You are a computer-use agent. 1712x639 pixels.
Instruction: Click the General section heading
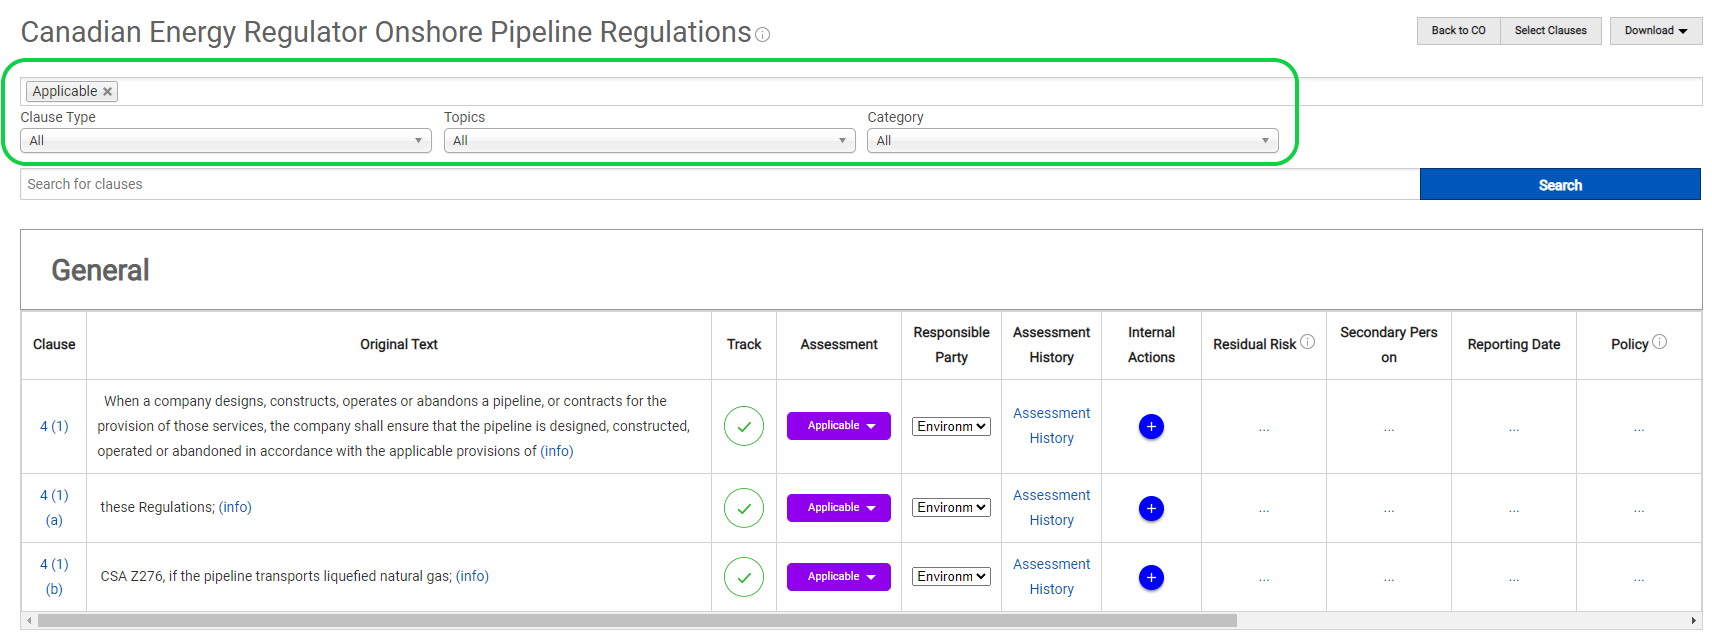tap(100, 270)
